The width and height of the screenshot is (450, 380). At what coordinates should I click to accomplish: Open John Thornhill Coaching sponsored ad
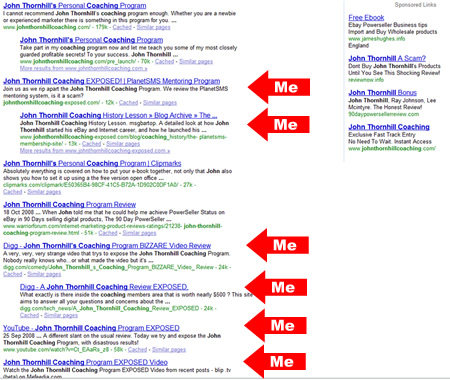coord(389,127)
